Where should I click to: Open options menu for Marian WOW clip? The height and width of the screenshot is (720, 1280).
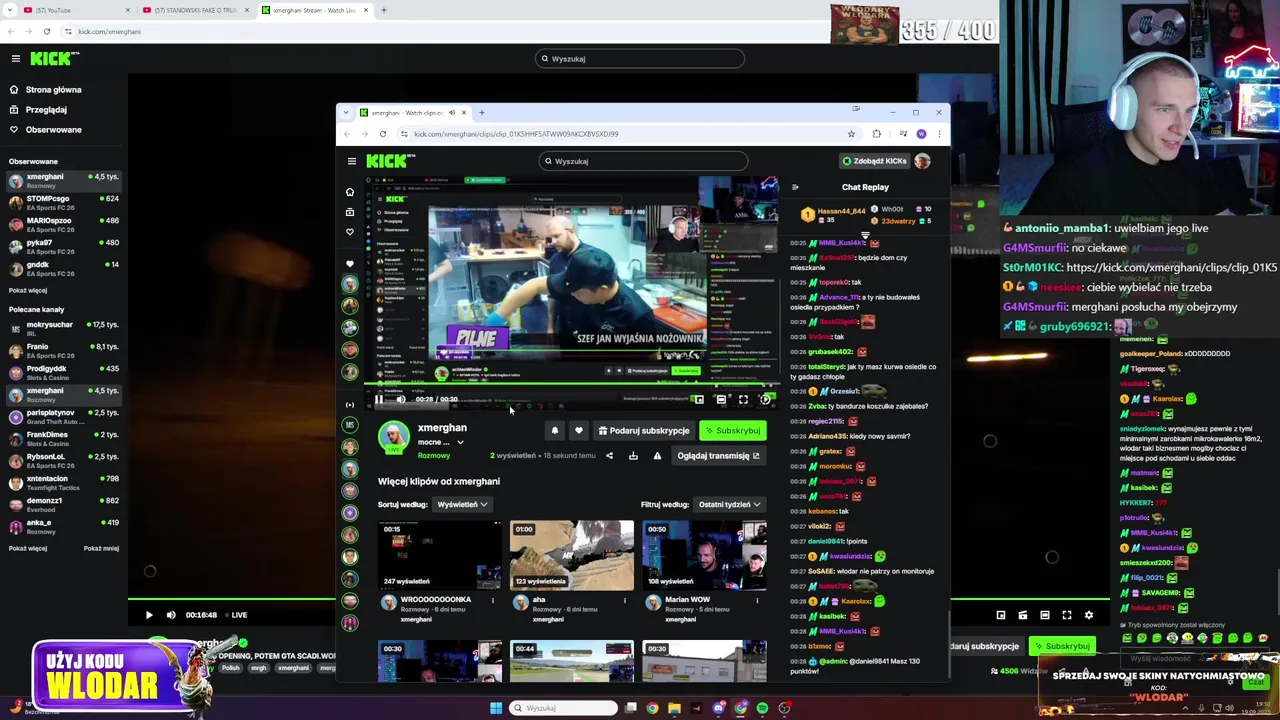point(757,601)
